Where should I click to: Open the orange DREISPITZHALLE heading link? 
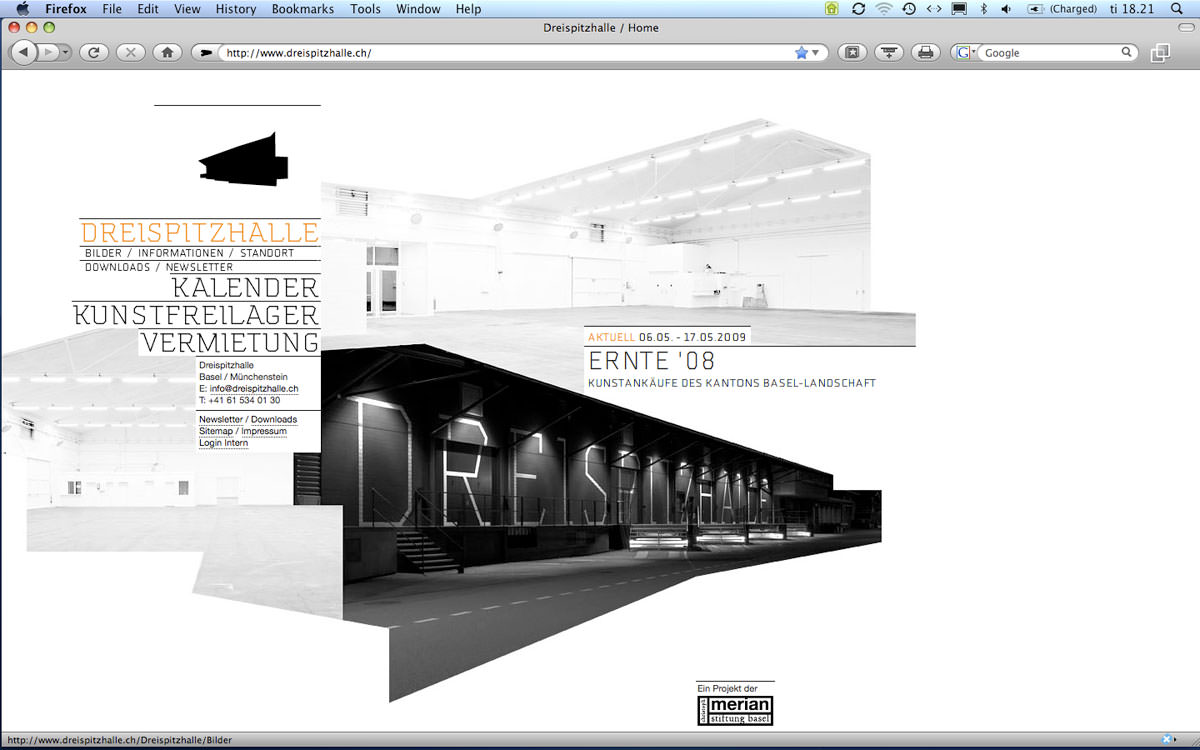(x=199, y=233)
